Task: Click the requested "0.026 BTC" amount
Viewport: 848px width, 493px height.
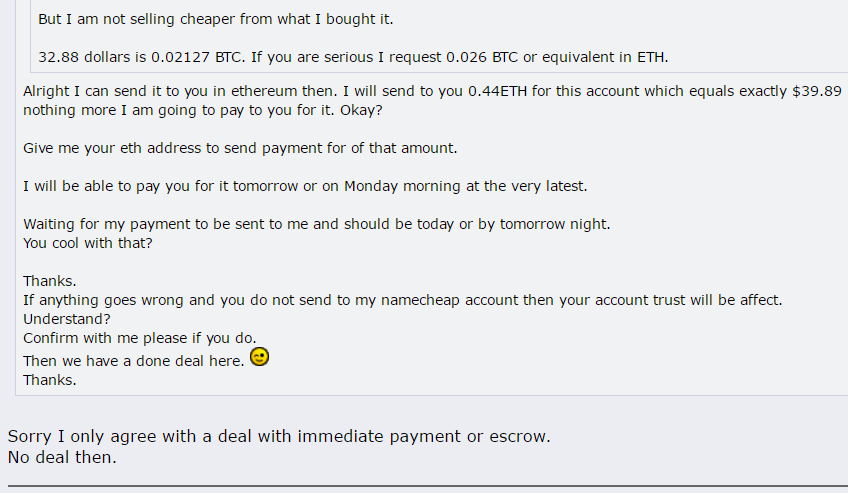Action: [x=482, y=57]
